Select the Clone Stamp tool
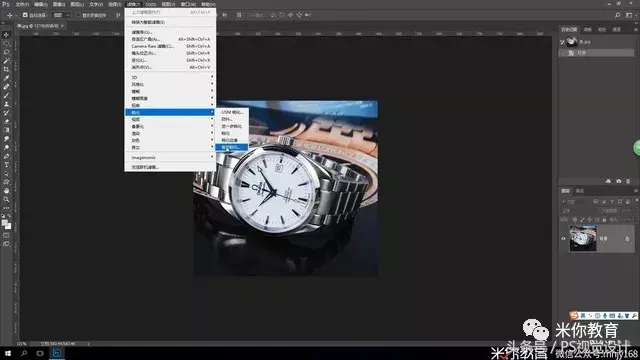Screen dimensions: 640x360 [6, 104]
